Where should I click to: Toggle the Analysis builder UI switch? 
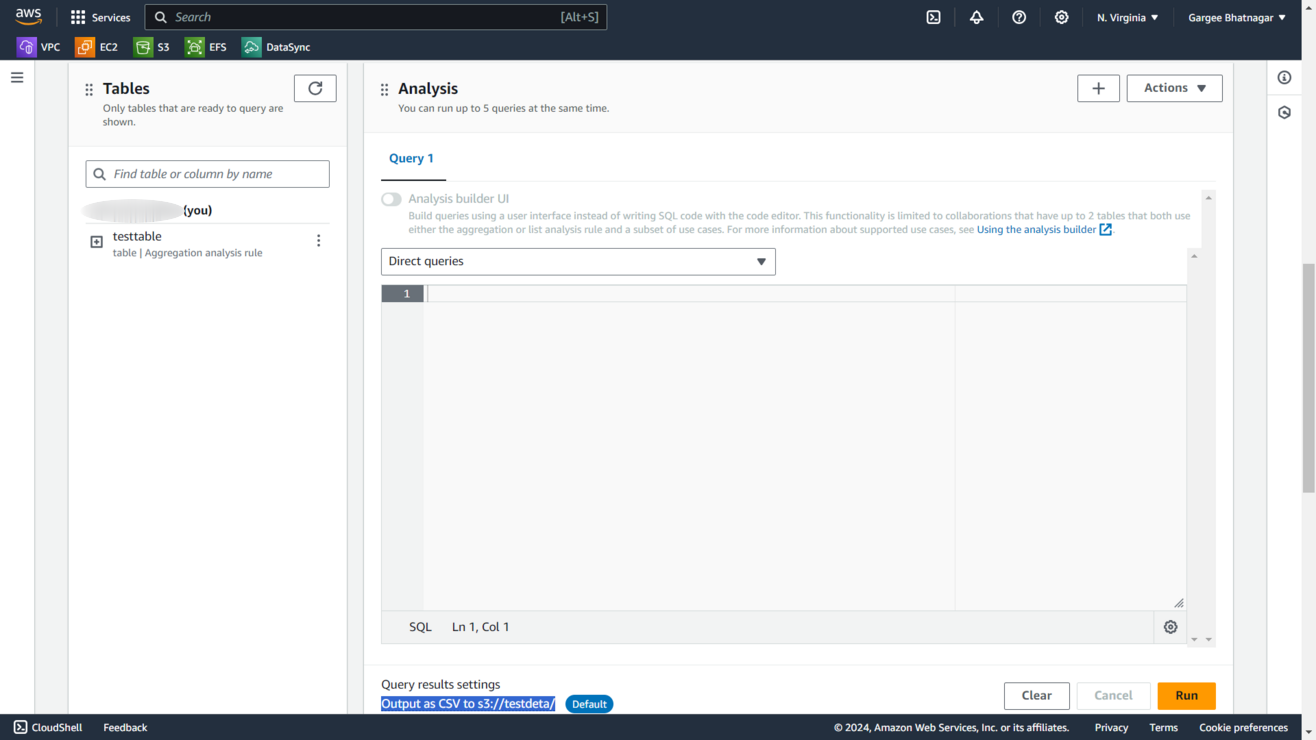tap(391, 199)
